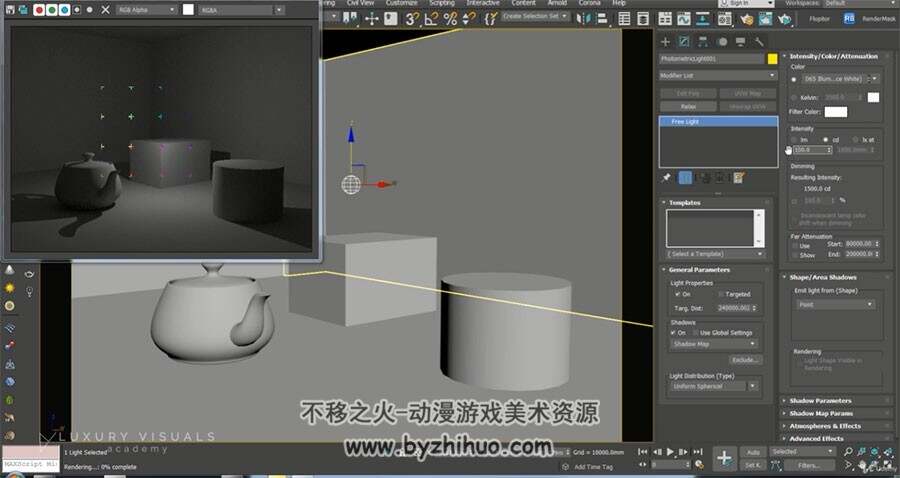Open the Uniform Spherical distribution dropdown
Screen dimensions: 900x478
pos(714,387)
